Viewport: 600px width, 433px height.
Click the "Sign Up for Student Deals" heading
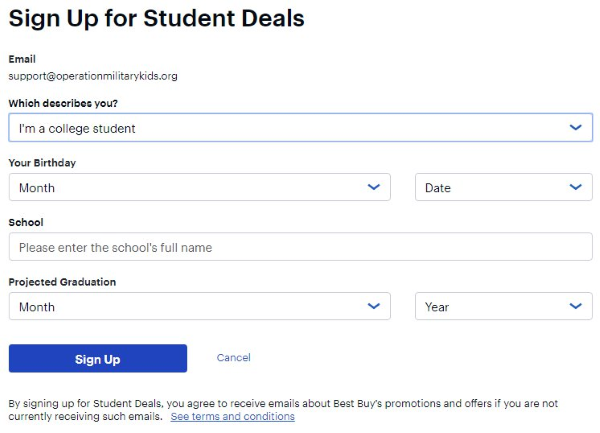(x=157, y=18)
